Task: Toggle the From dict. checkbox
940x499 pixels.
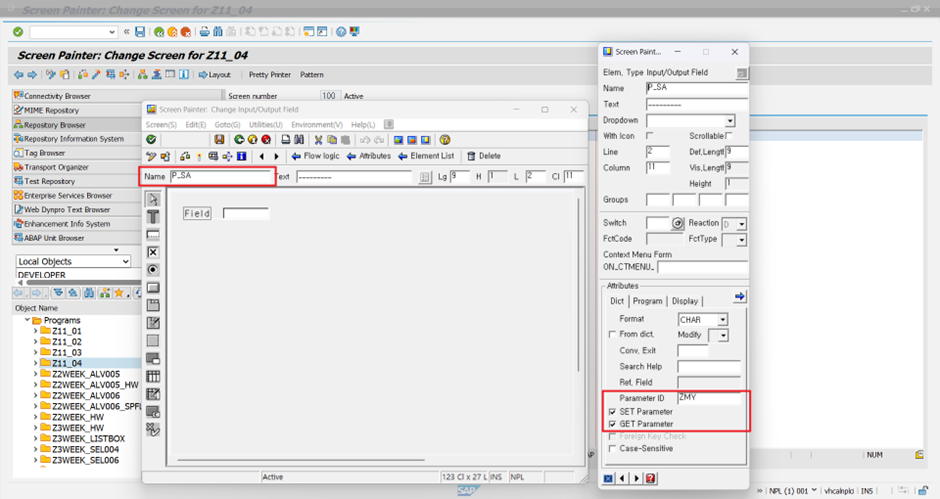Action: (x=612, y=334)
